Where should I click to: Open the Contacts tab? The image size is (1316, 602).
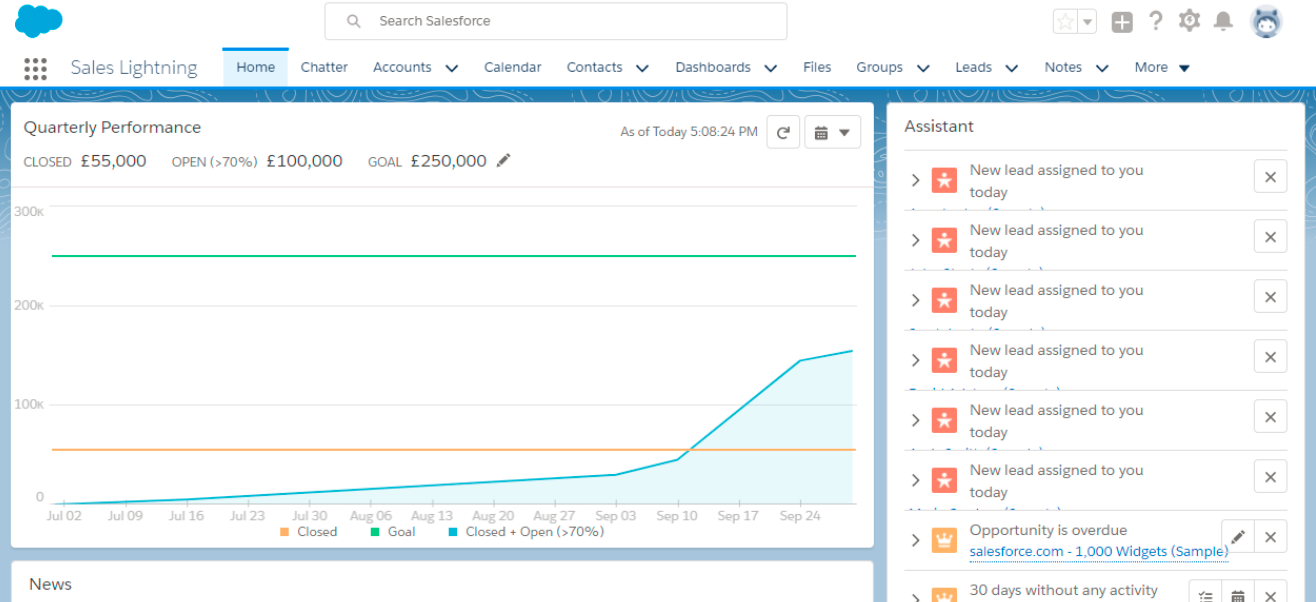[x=594, y=67]
